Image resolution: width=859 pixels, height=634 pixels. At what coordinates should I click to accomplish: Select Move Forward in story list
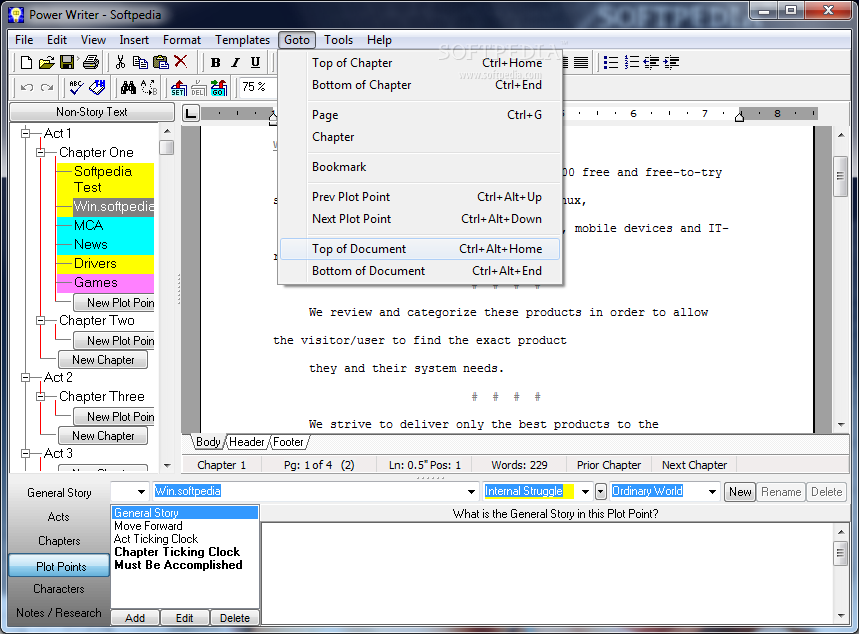pos(148,526)
